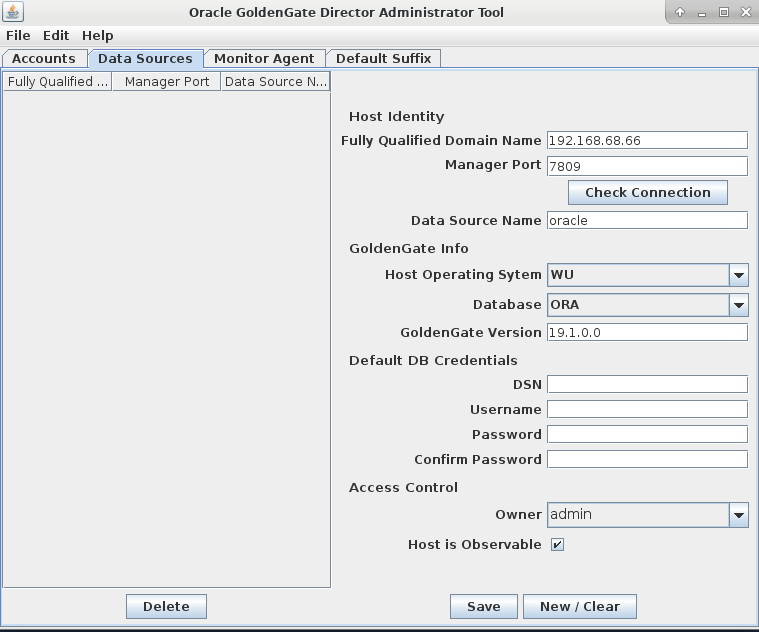
Task: Click into the DSN text field
Action: (x=647, y=385)
